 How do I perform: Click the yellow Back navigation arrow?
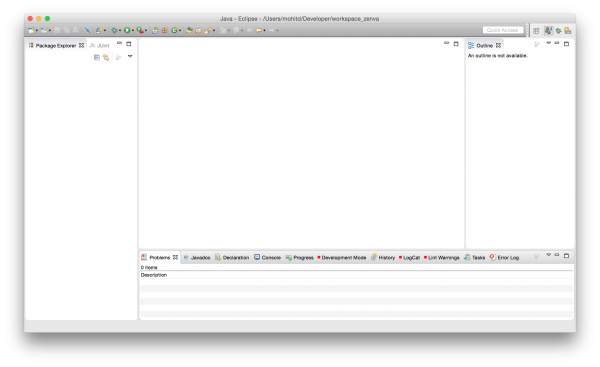(259, 30)
